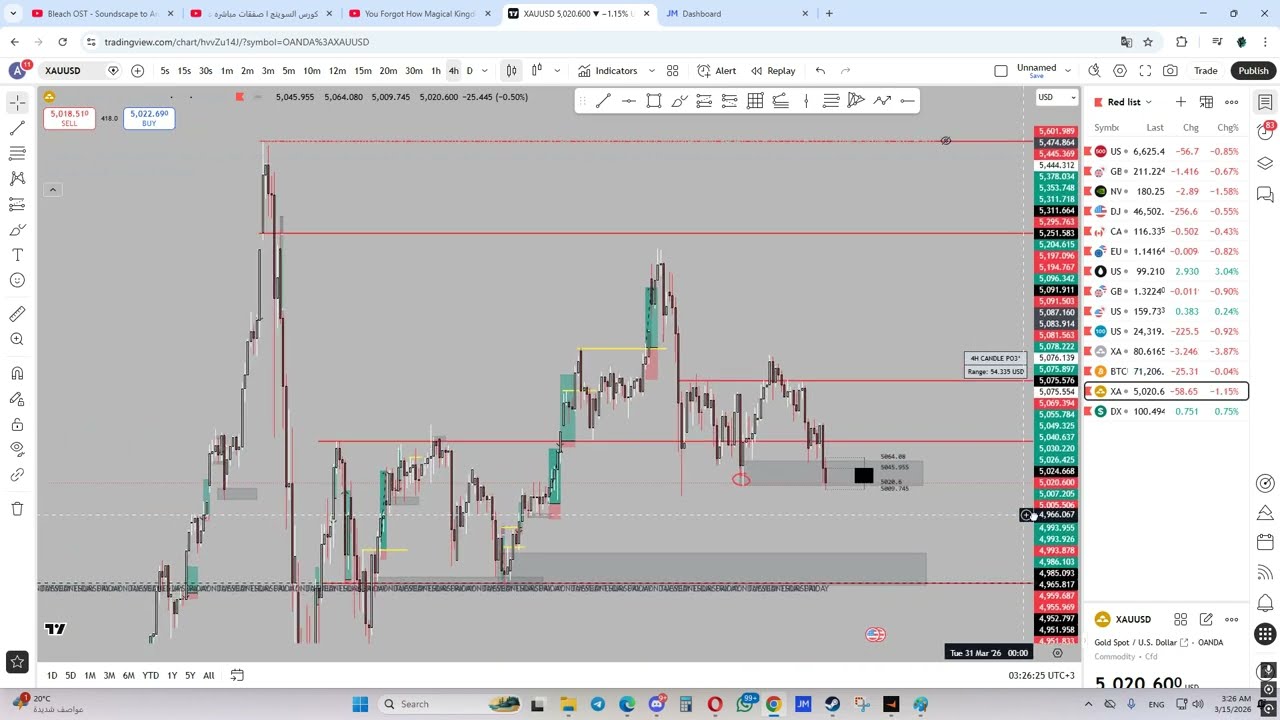The height and width of the screenshot is (720, 1280).
Task: Toggle the drawing tools link icon
Action: (x=17, y=475)
